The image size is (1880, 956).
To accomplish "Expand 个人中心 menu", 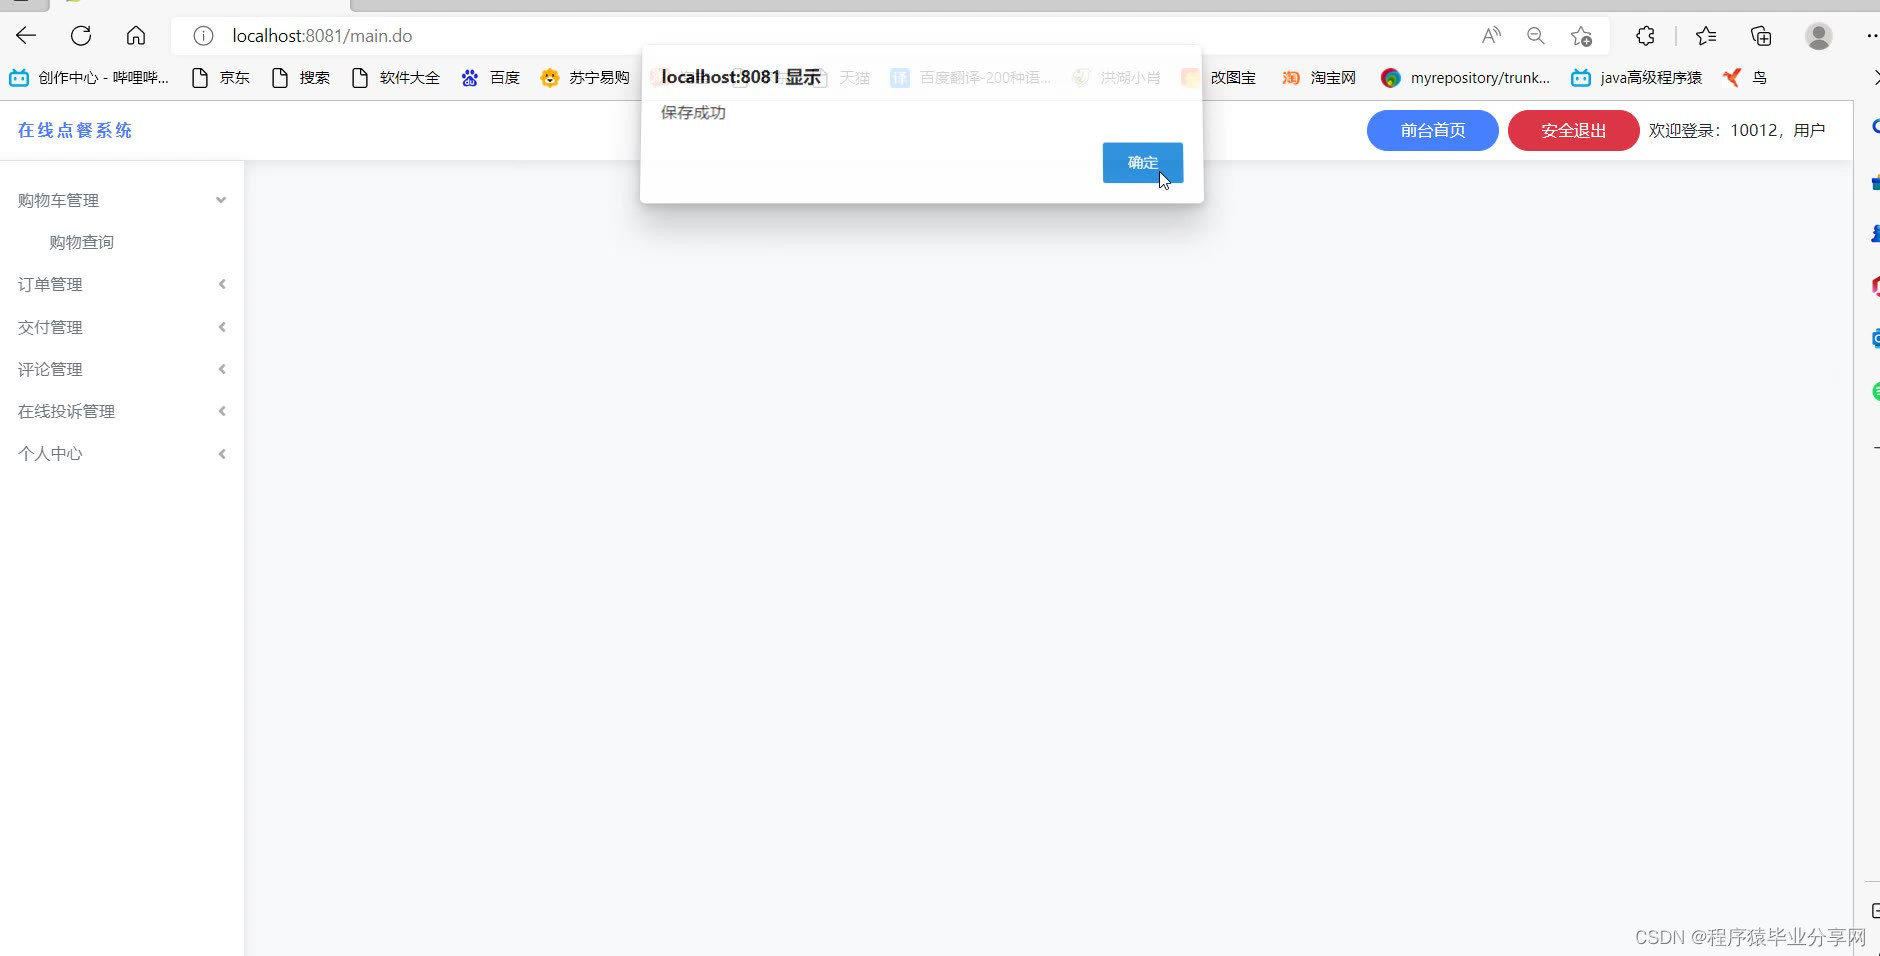I will click(x=122, y=453).
